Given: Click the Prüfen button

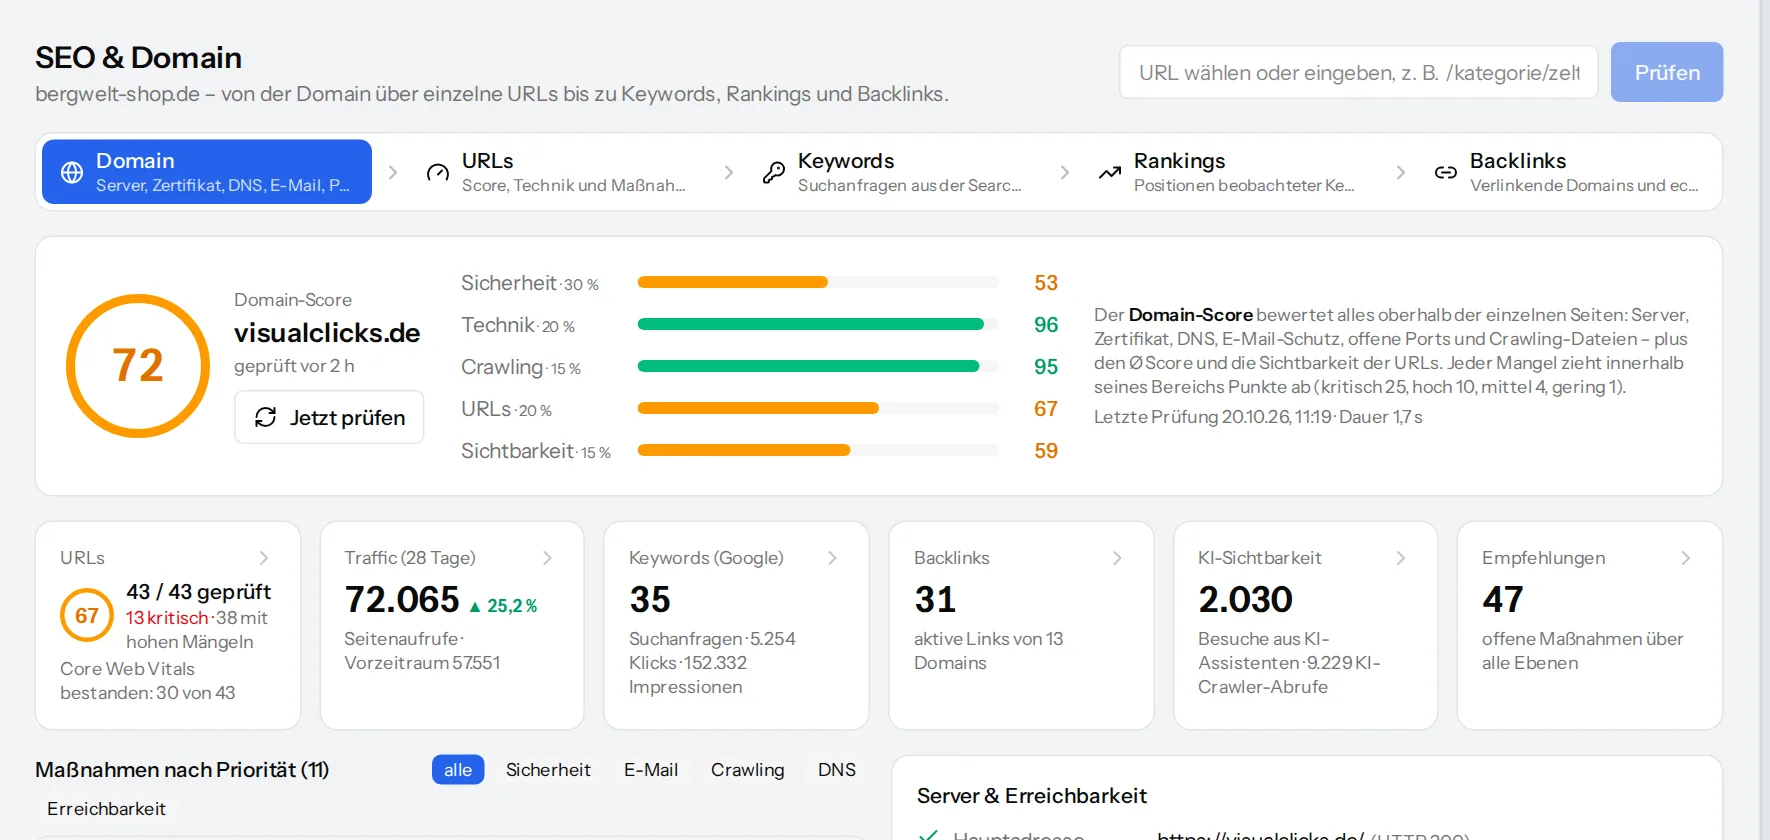Looking at the screenshot, I should [1667, 72].
